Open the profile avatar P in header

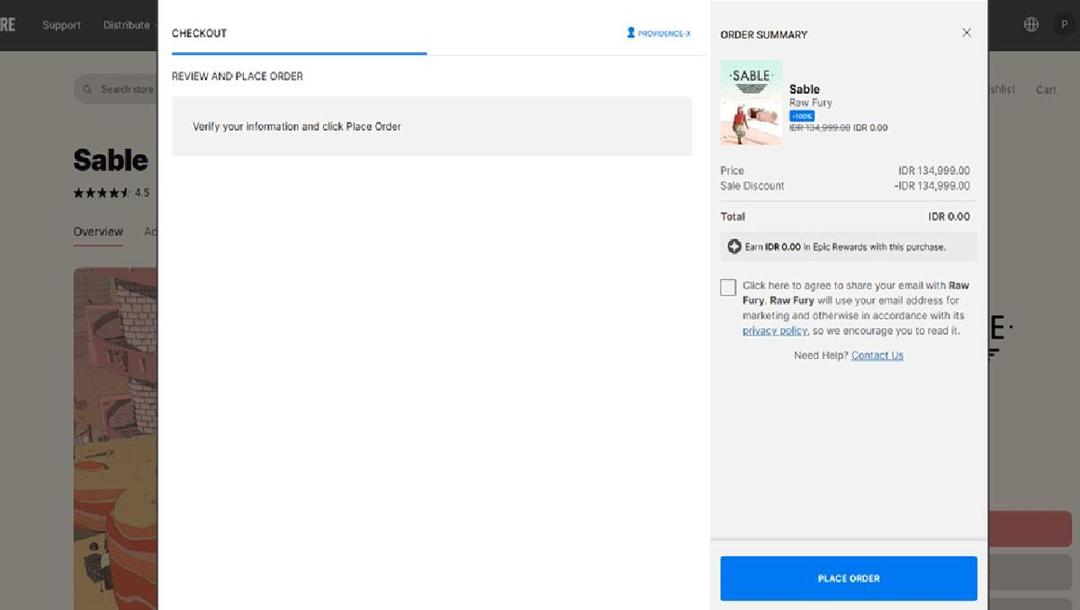[1064, 24]
